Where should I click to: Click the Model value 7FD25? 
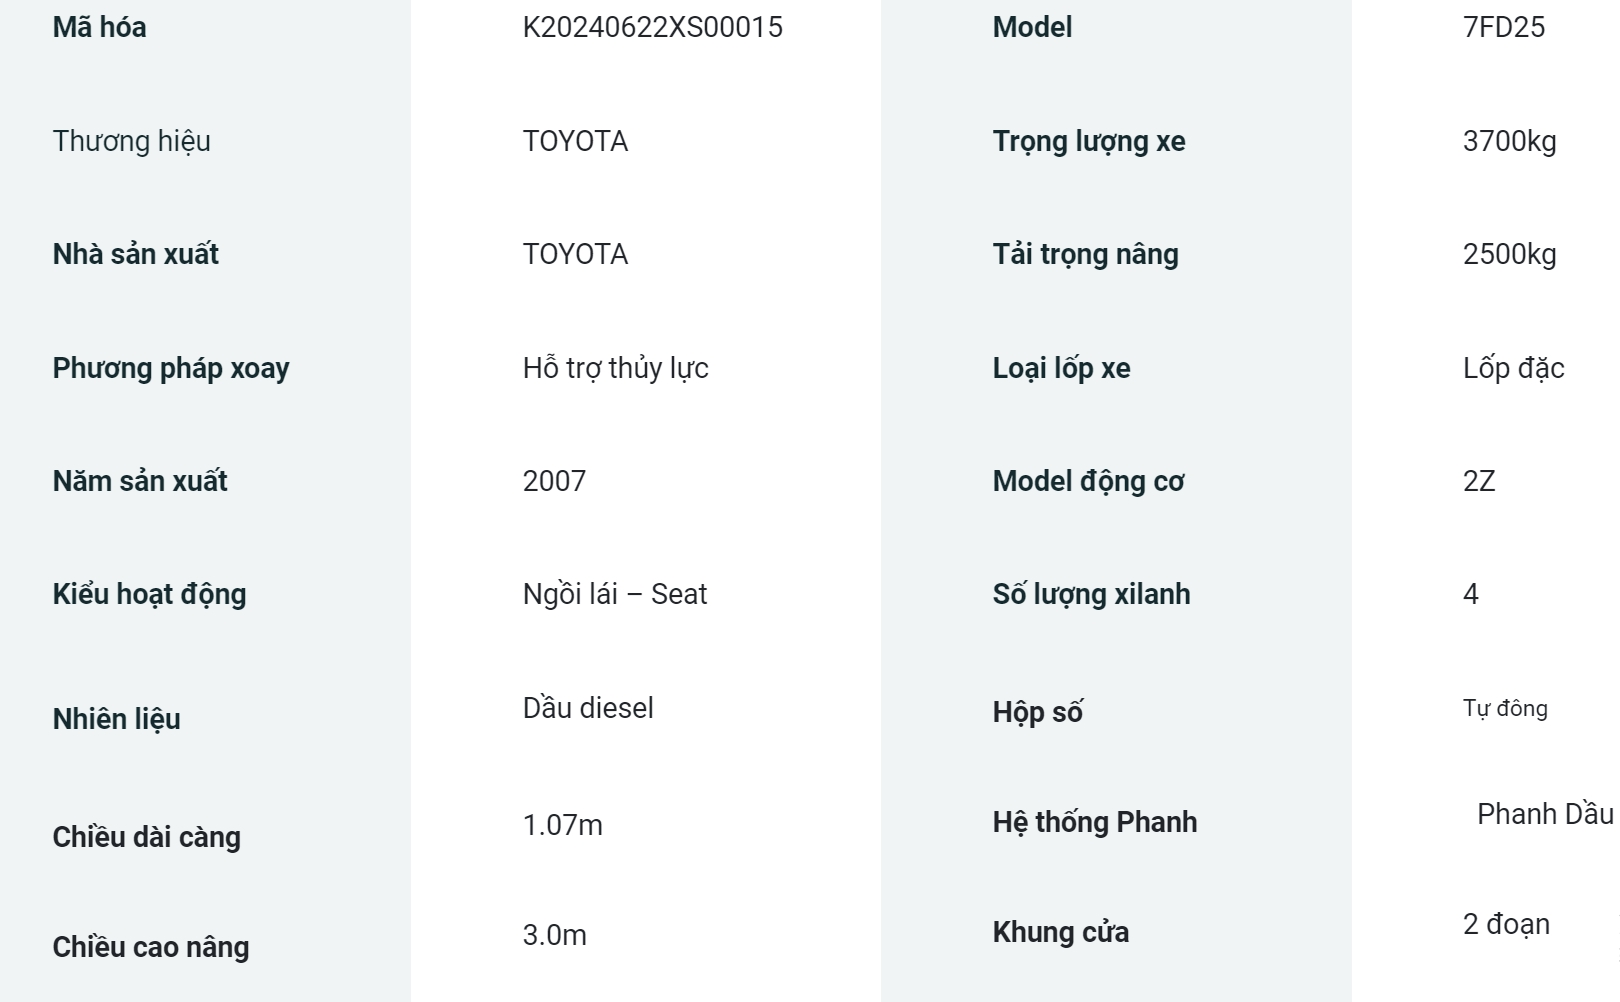(1503, 27)
